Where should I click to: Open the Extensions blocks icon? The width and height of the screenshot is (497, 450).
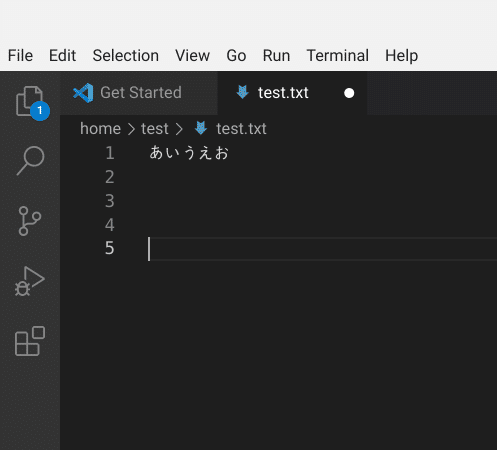click(30, 341)
